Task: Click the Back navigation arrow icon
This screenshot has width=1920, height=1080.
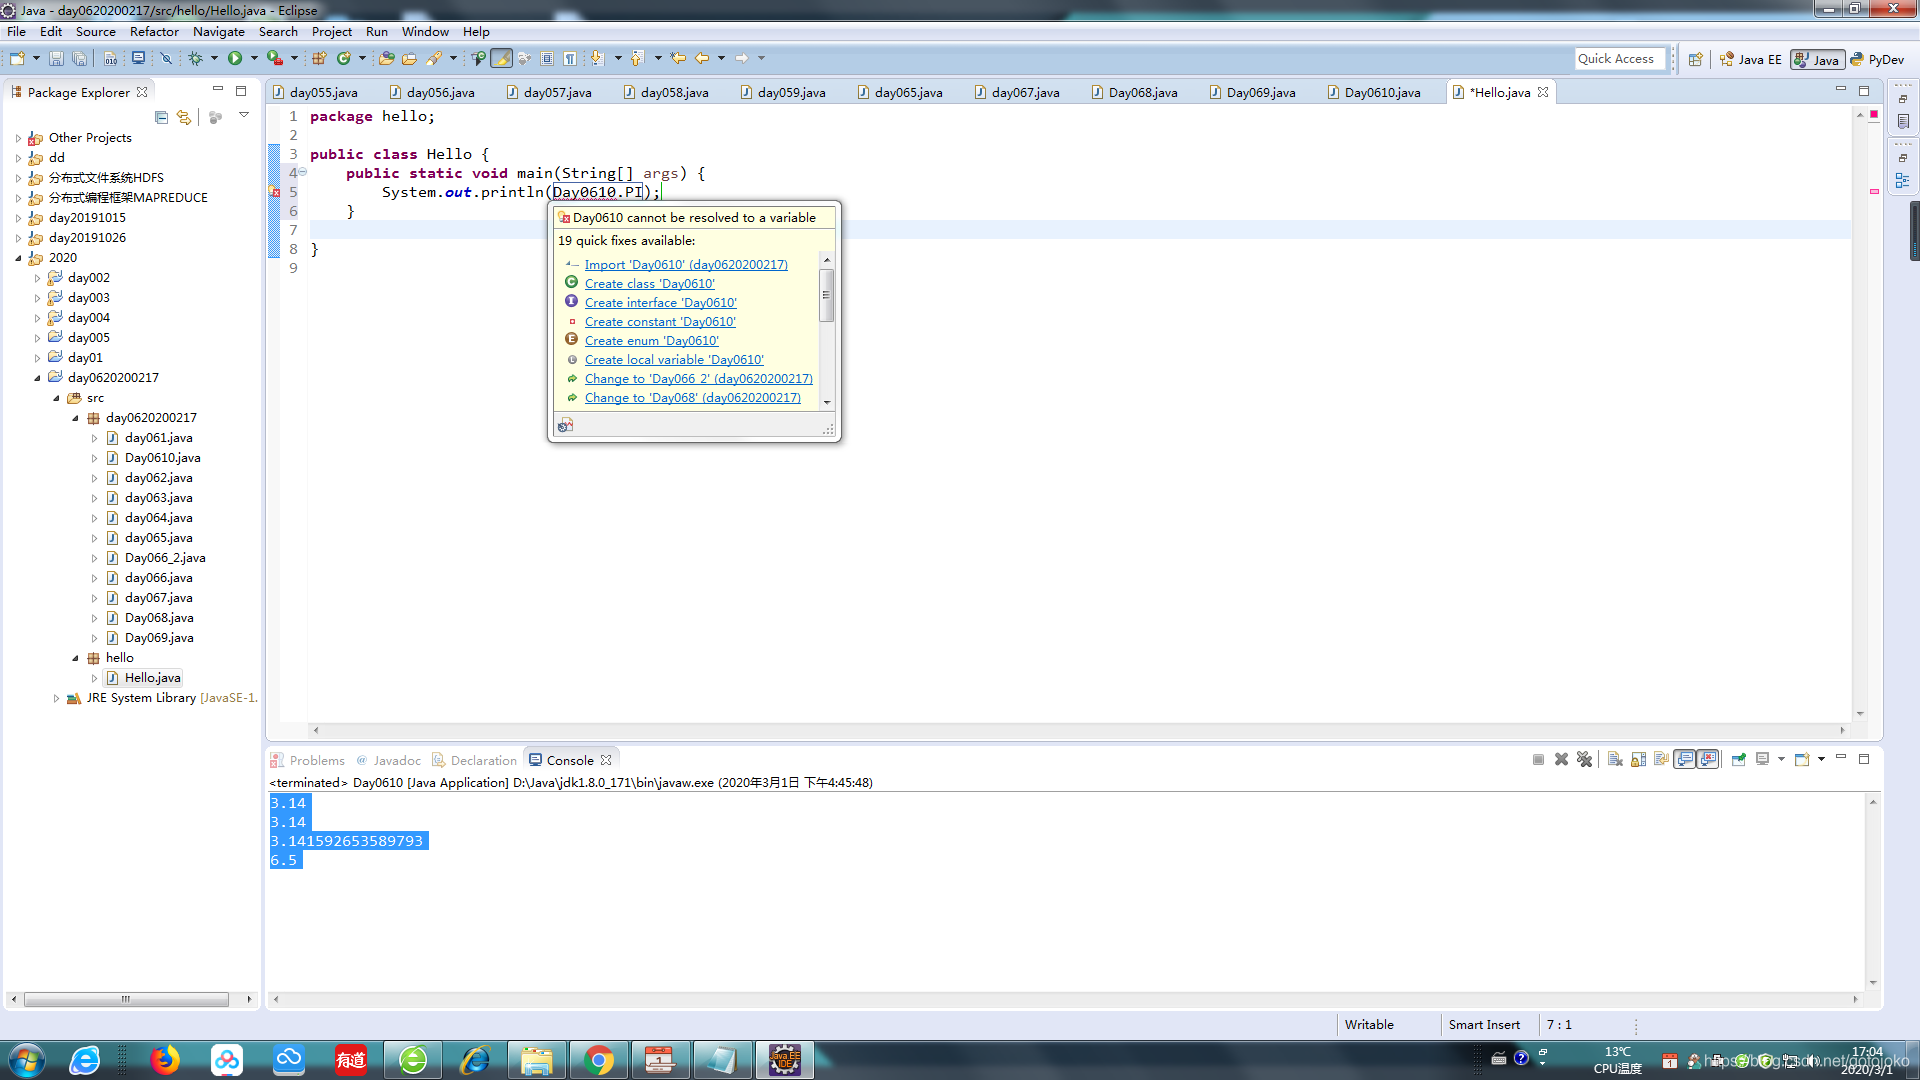Action: [702, 59]
